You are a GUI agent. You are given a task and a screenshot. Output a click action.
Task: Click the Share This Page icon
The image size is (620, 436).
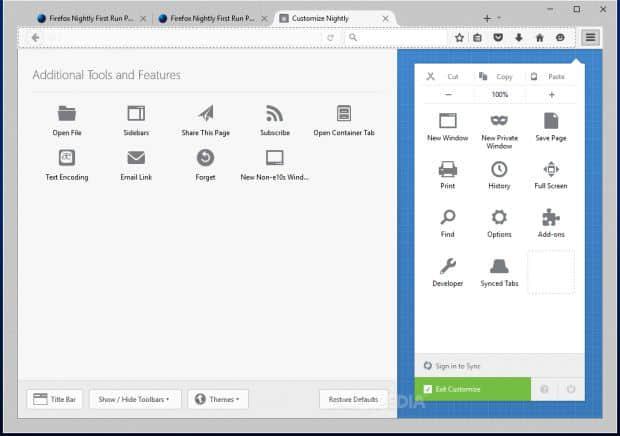tap(205, 113)
